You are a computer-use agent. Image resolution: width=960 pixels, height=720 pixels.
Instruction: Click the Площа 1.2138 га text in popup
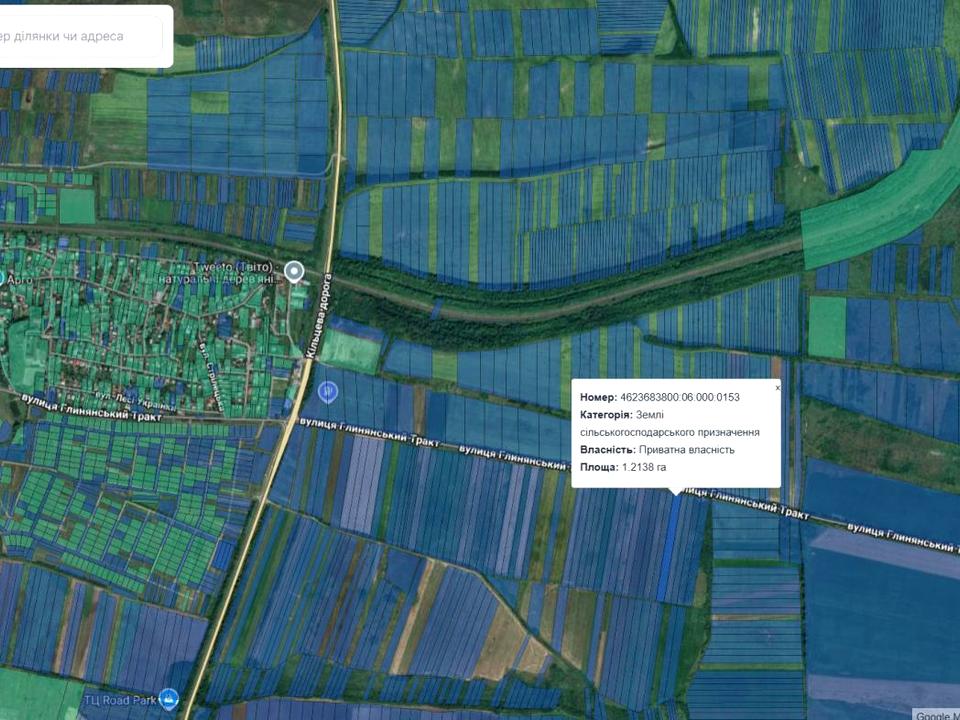tap(622, 467)
